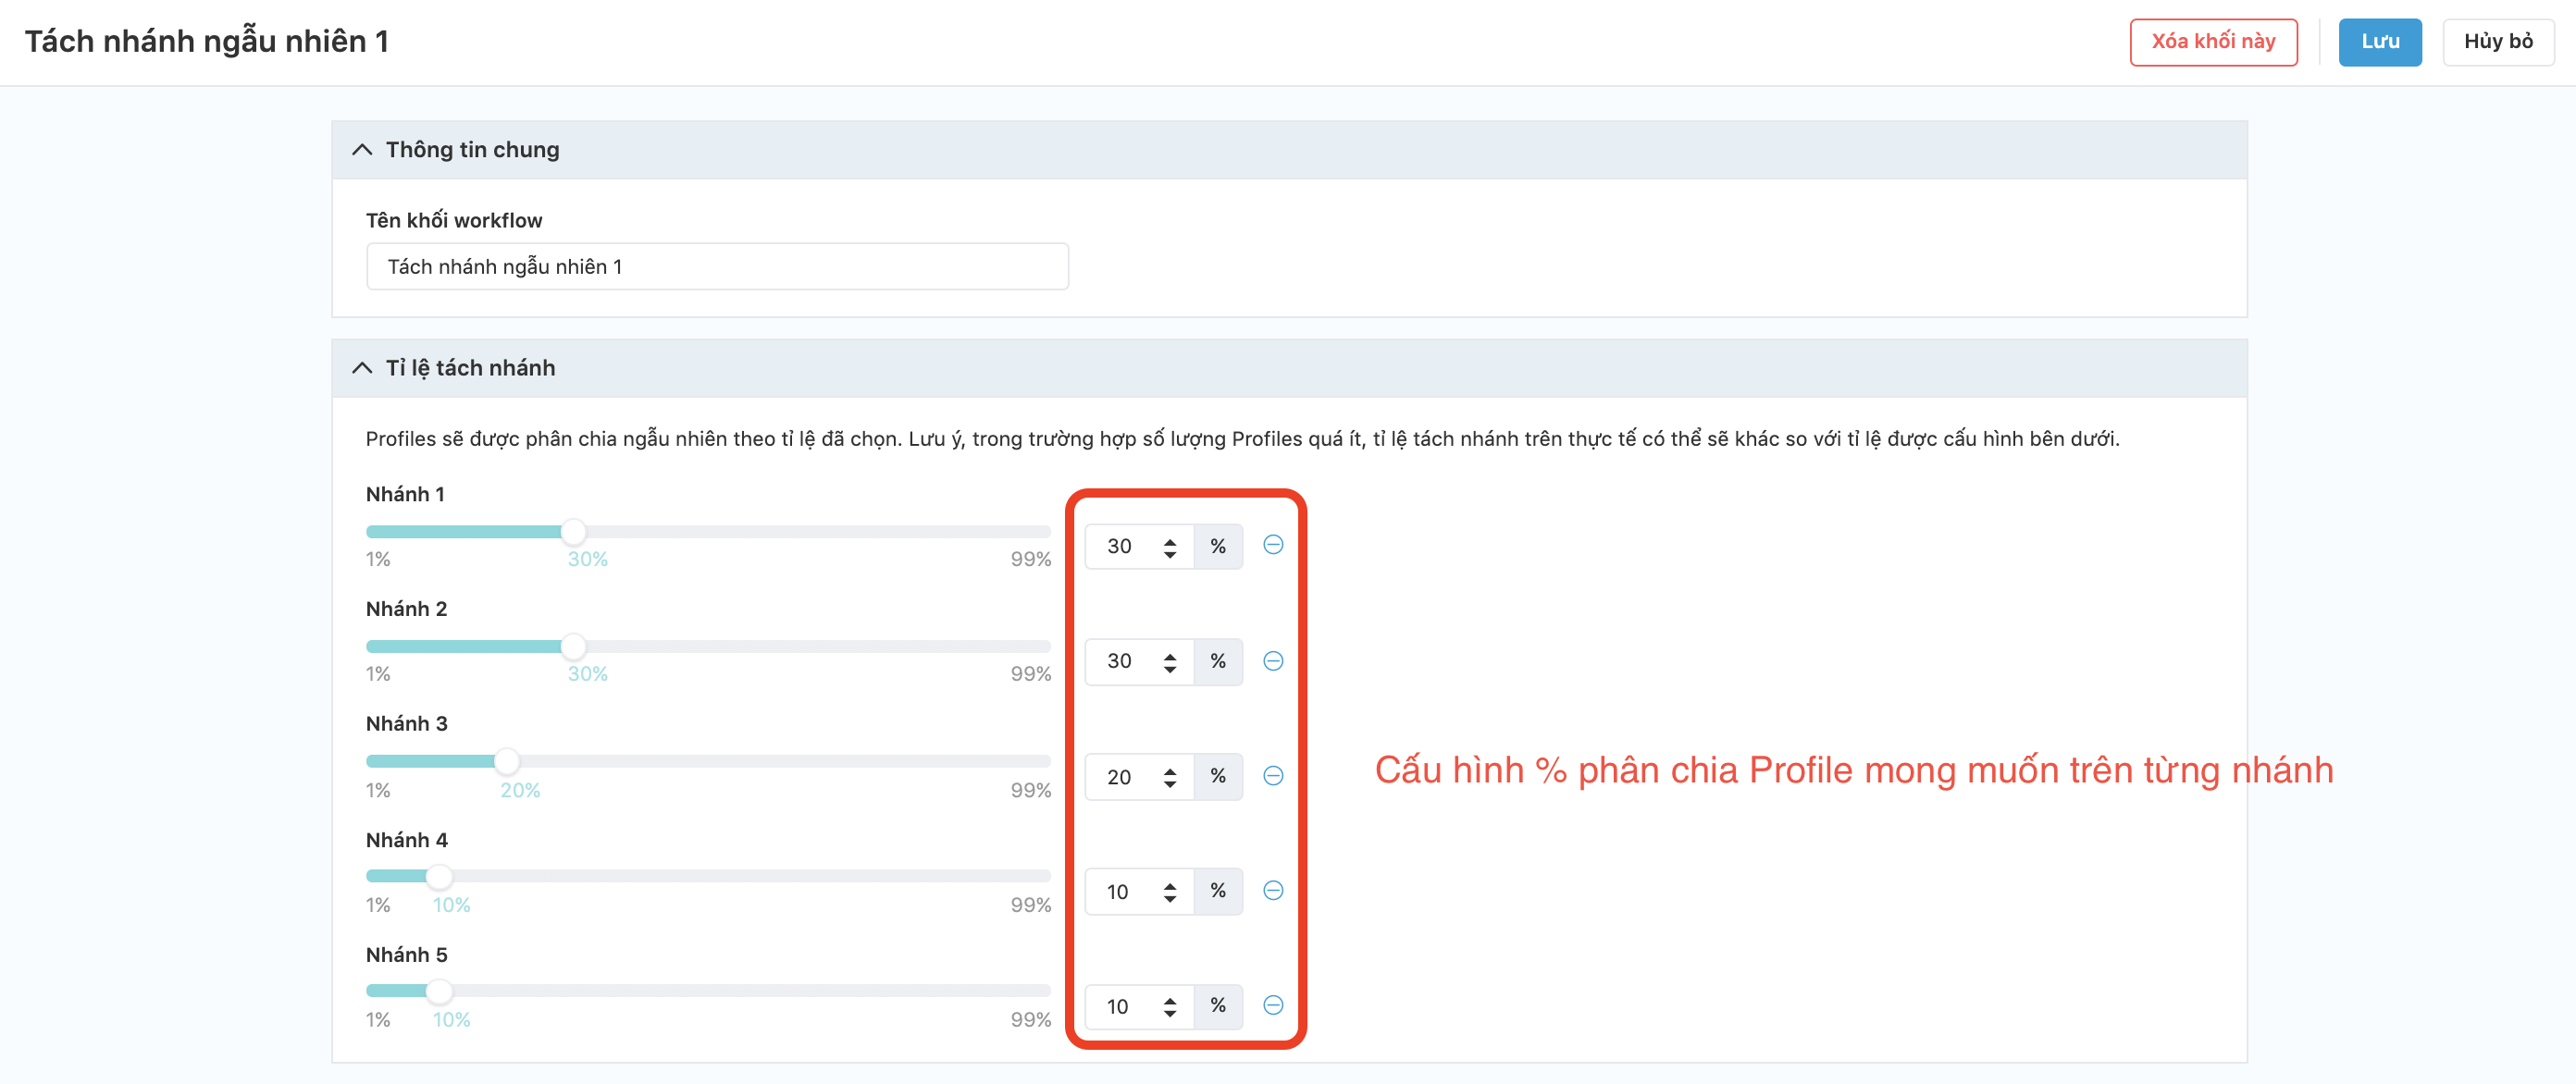The width and height of the screenshot is (2576, 1084).
Task: Save changes with the Lưu button
Action: tap(2379, 42)
